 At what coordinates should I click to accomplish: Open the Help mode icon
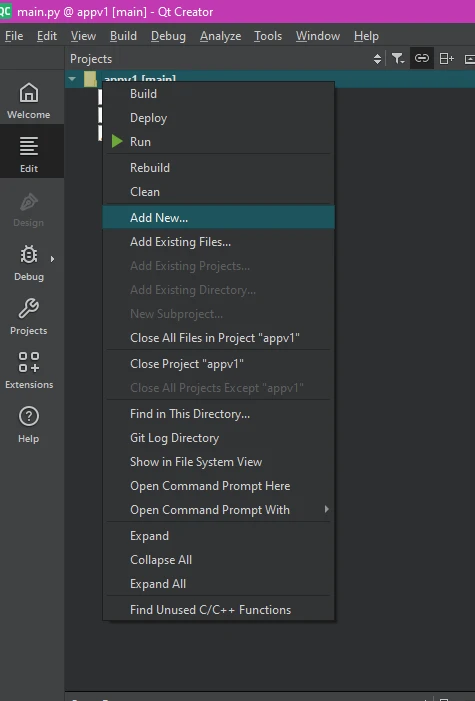29,425
